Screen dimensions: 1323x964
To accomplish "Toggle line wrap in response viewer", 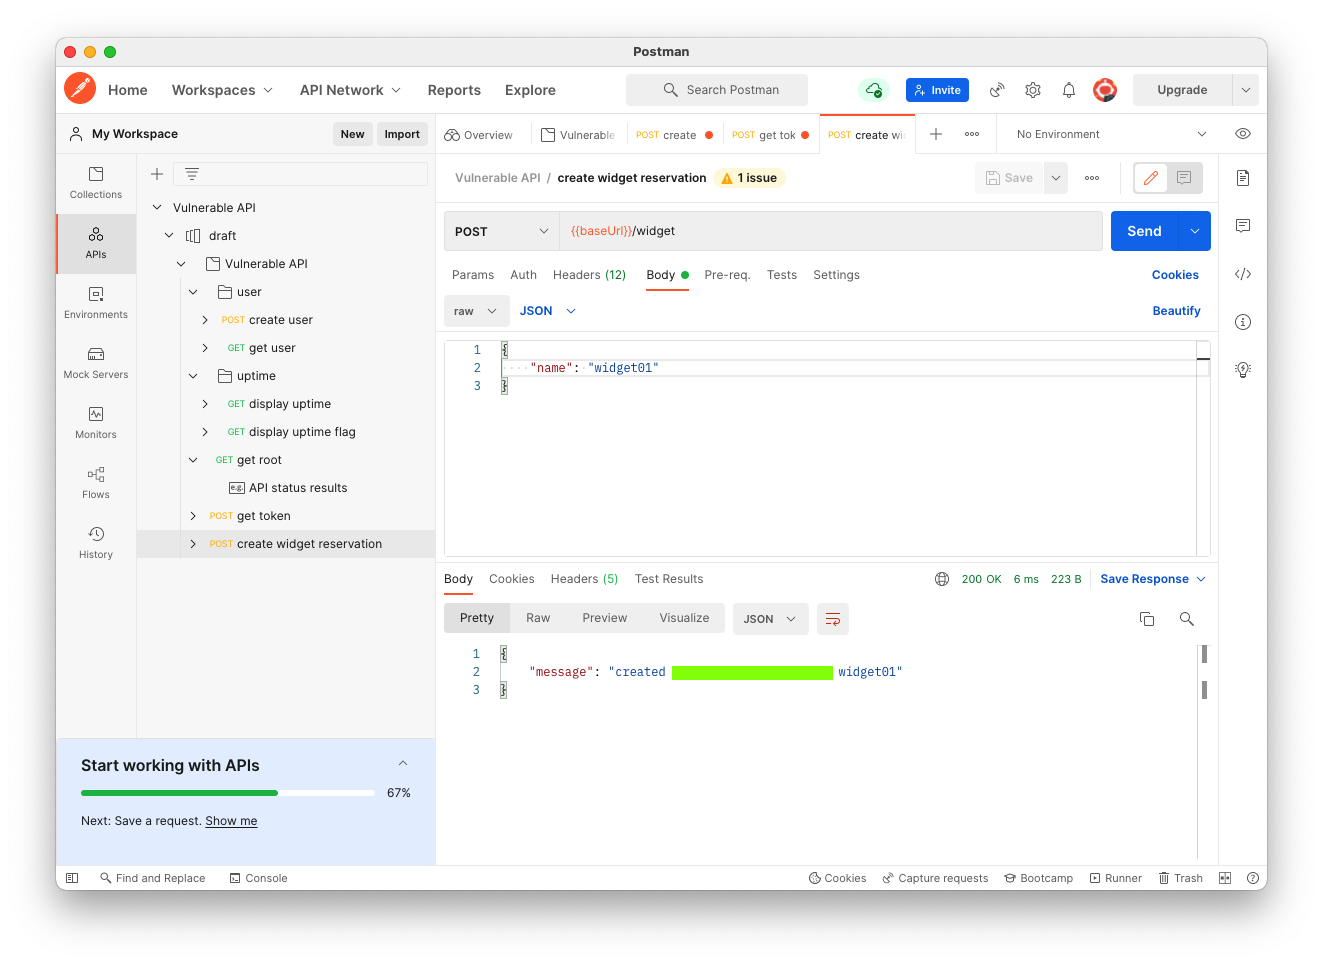I will tap(833, 619).
